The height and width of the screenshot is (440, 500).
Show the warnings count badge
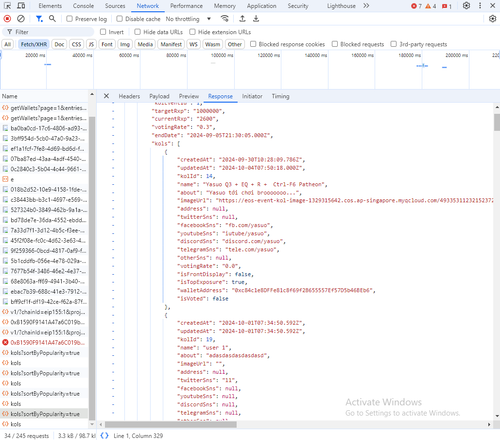(x=431, y=6)
